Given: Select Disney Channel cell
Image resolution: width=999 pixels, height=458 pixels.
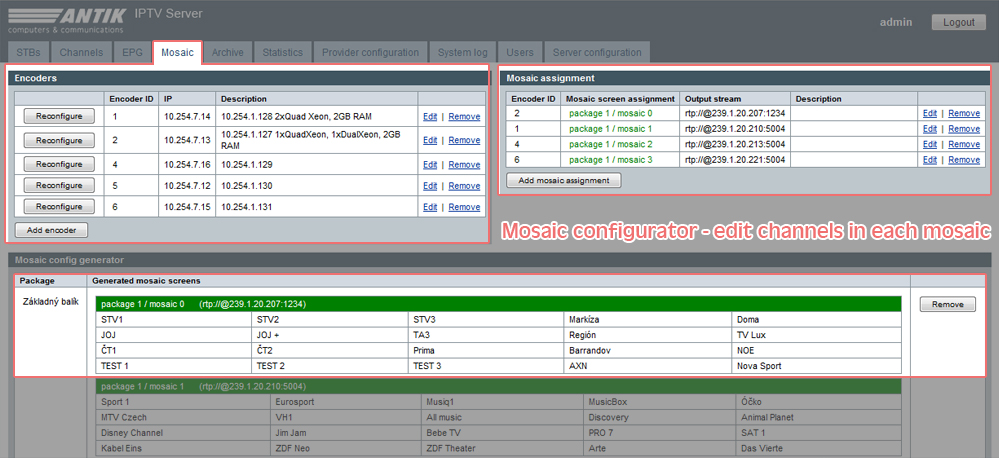Looking at the screenshot, I should (183, 433).
